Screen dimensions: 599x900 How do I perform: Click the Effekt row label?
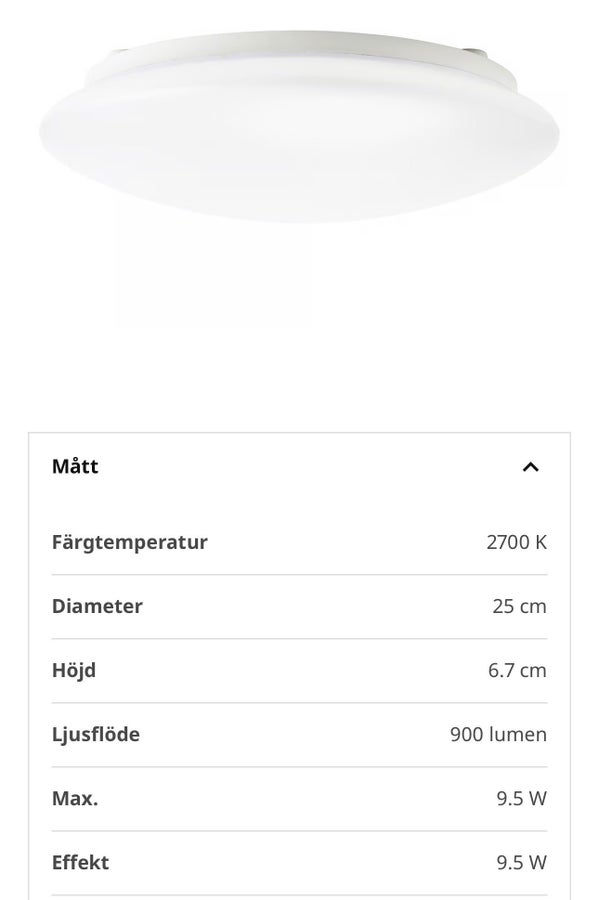tap(80, 863)
